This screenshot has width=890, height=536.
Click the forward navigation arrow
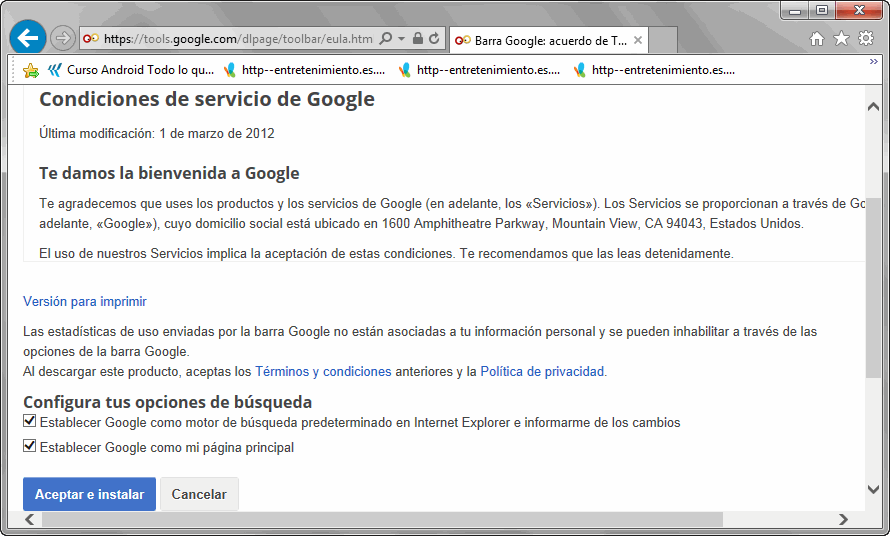coord(62,39)
